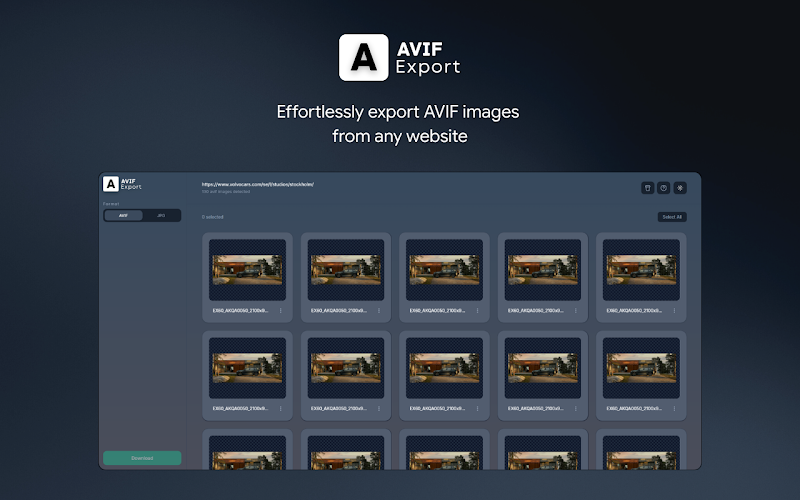Image resolution: width=800 pixels, height=500 pixels.
Task: Click the 'Format' label in sidebar
Action: coord(111,204)
